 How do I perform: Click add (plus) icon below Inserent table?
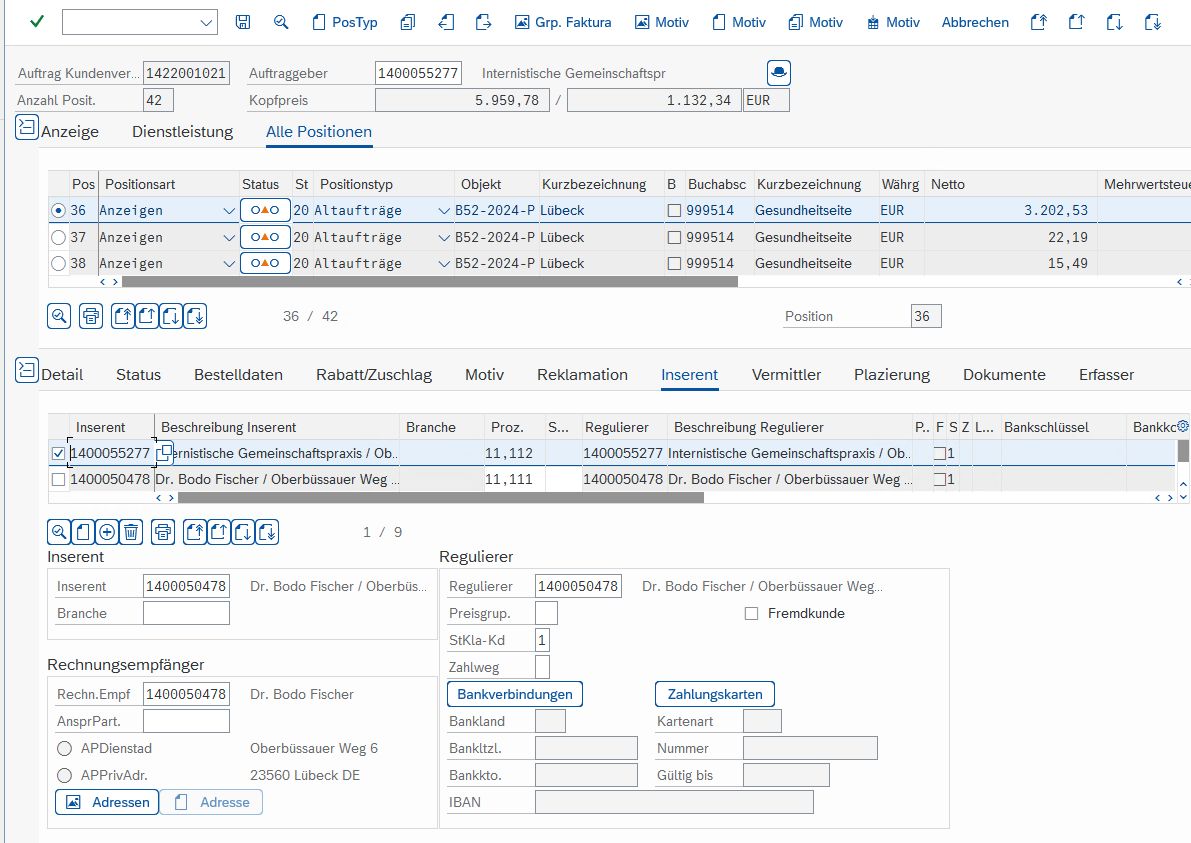point(107,532)
